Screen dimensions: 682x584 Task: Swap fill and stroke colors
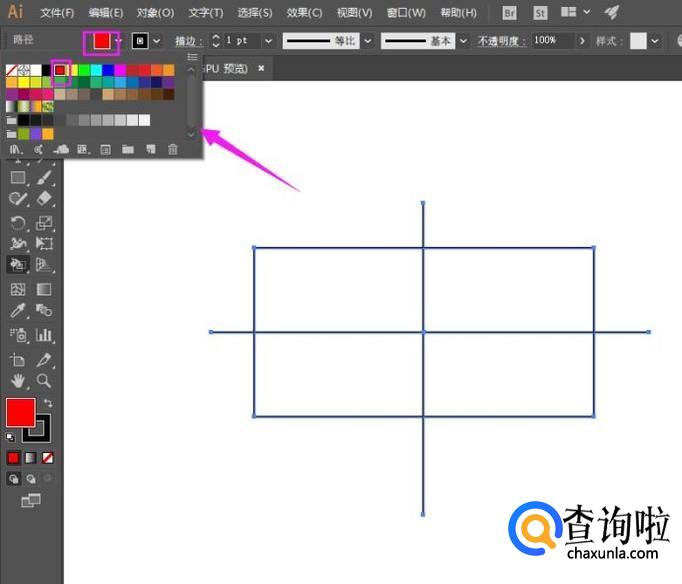click(x=48, y=404)
